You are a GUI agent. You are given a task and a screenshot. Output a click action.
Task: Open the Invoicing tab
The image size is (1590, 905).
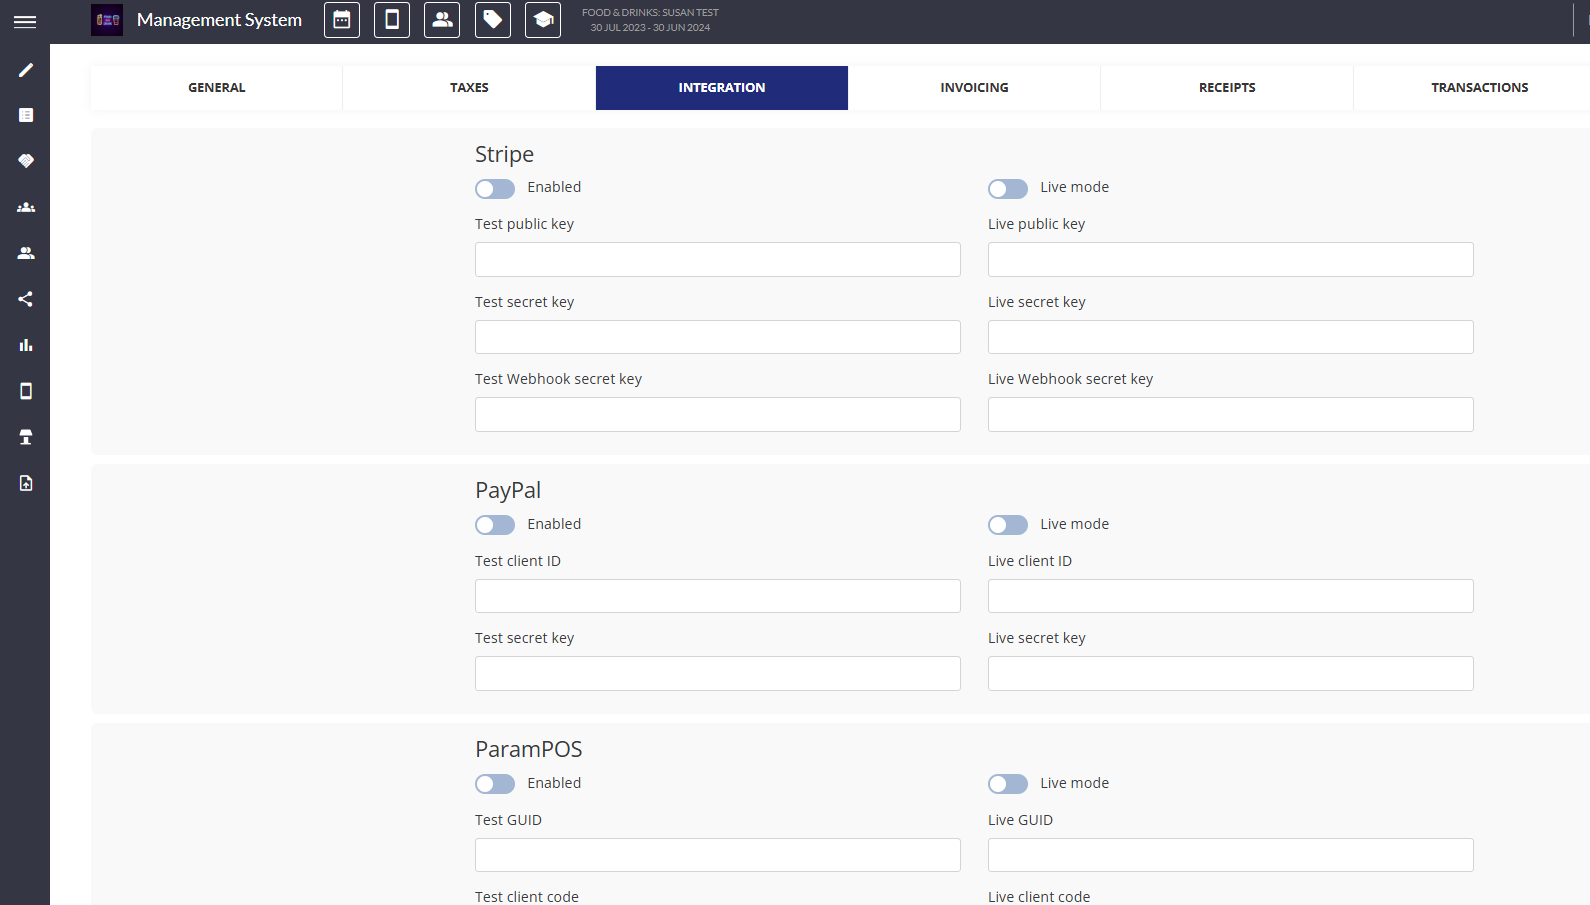[974, 88]
